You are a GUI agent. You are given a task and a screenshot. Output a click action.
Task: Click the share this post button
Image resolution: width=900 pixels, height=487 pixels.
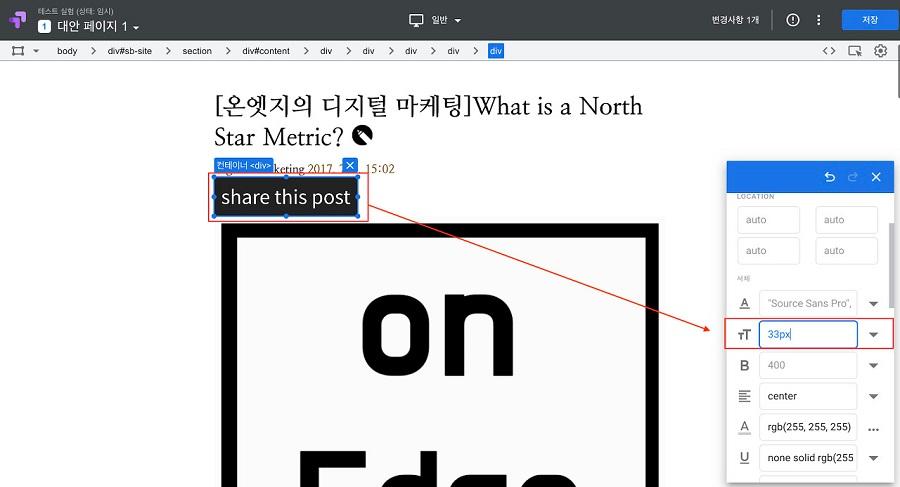[286, 197]
